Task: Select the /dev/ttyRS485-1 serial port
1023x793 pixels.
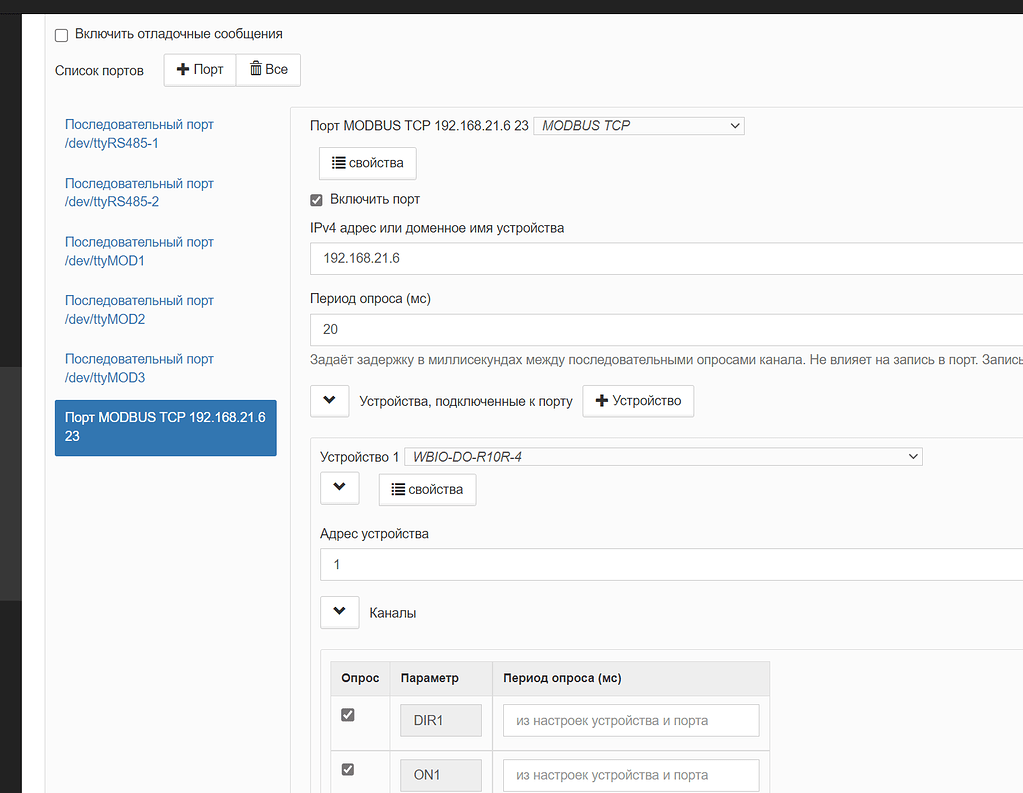Action: click(139, 133)
